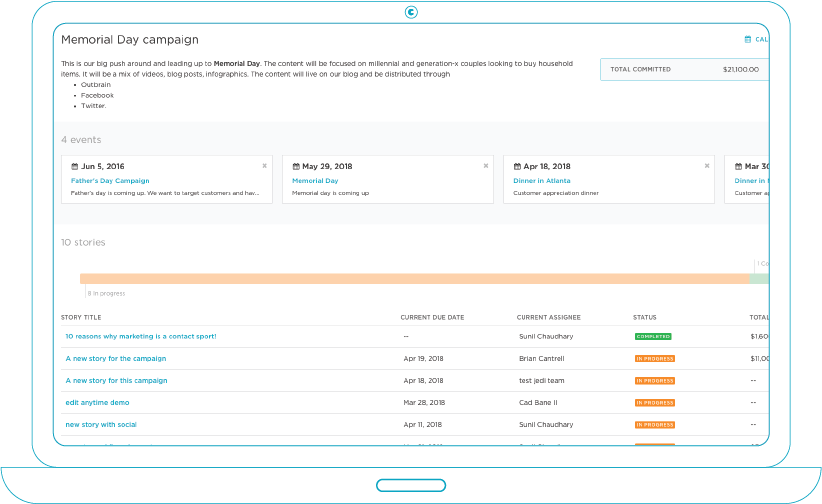Click calendar icon beside Jun 5, 2016
822x504 pixels.
pos(74,167)
